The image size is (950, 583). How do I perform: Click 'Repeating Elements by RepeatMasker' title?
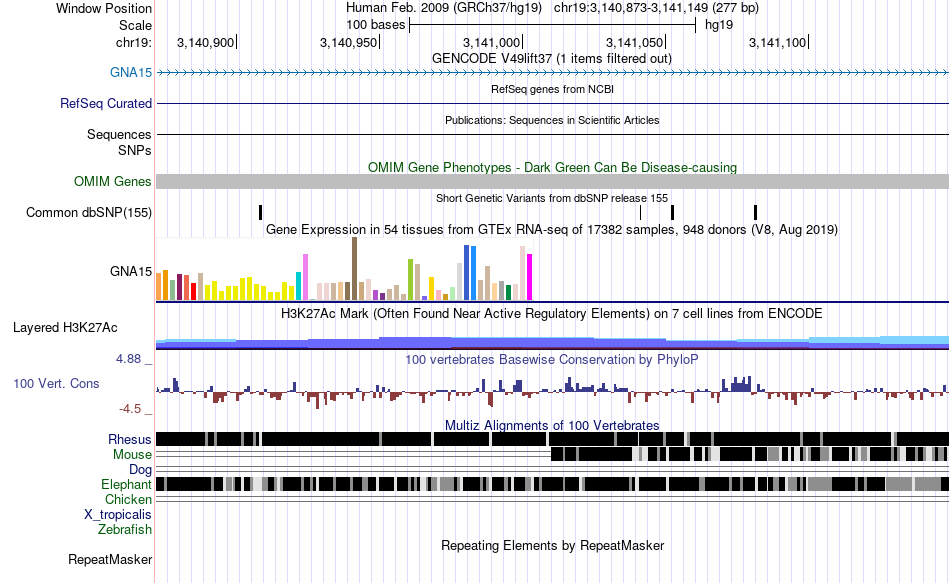(552, 546)
